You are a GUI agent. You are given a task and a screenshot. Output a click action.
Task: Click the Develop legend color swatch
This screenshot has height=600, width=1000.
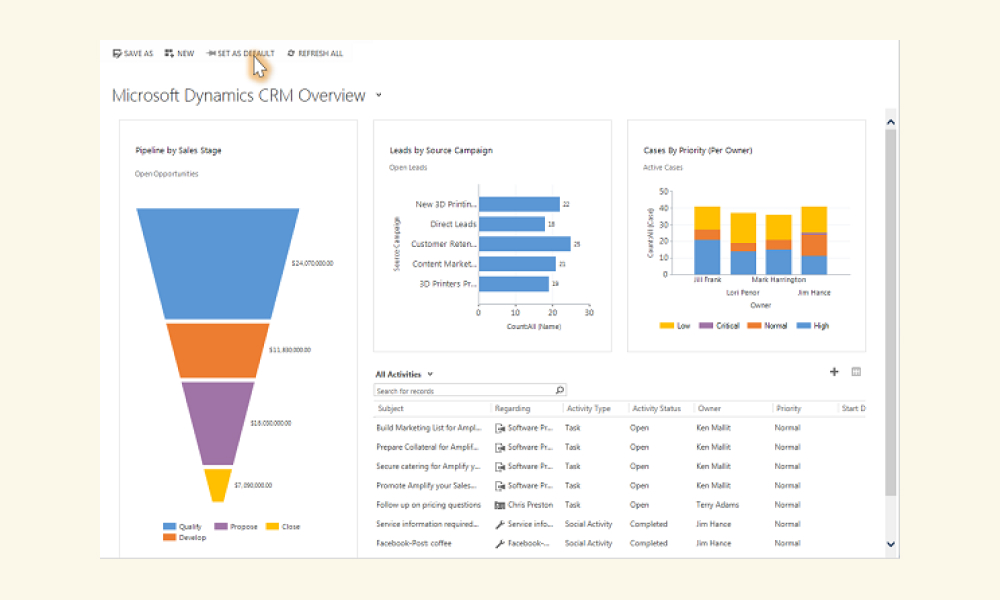coord(169,537)
